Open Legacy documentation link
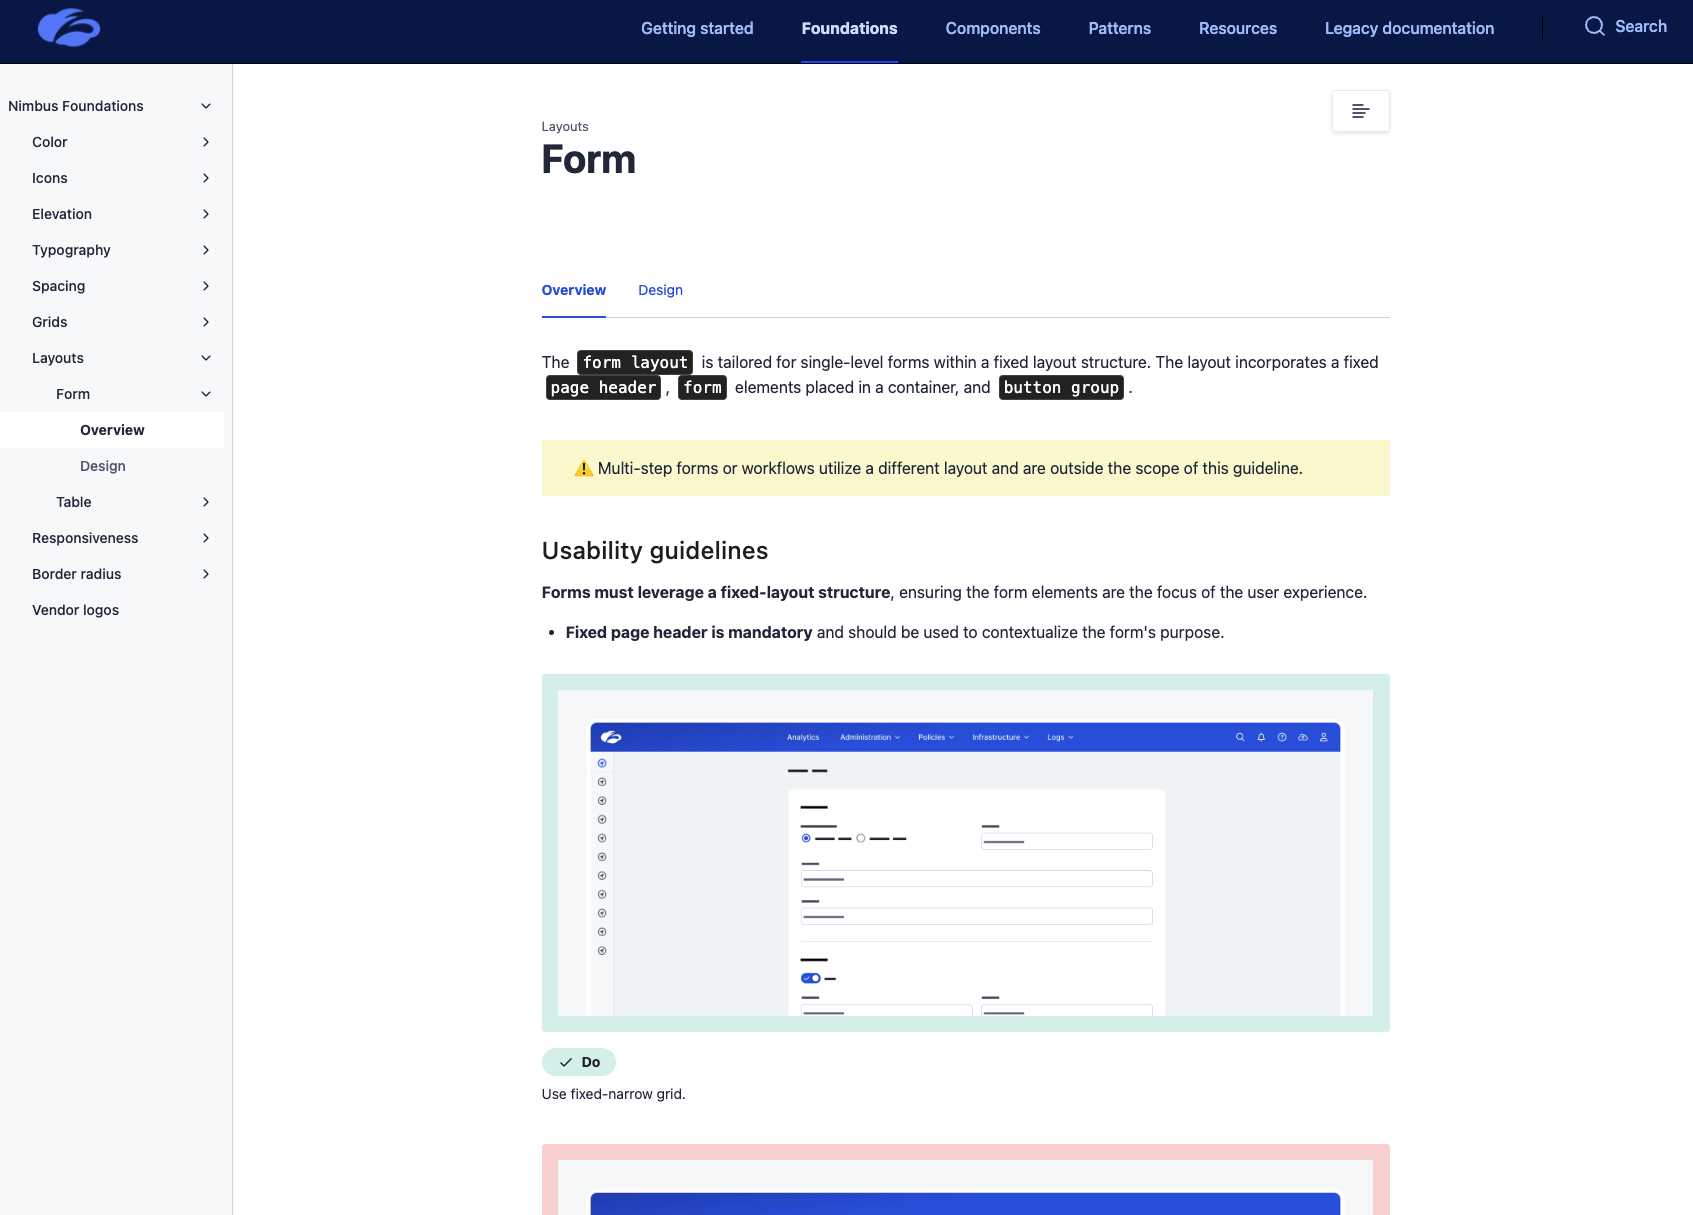Viewport: 1693px width, 1215px height. coord(1409,28)
